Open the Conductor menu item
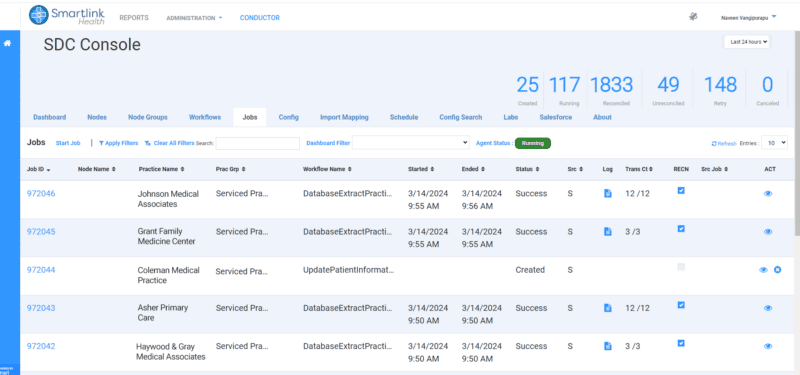This screenshot has width=800, height=375. pos(260,18)
